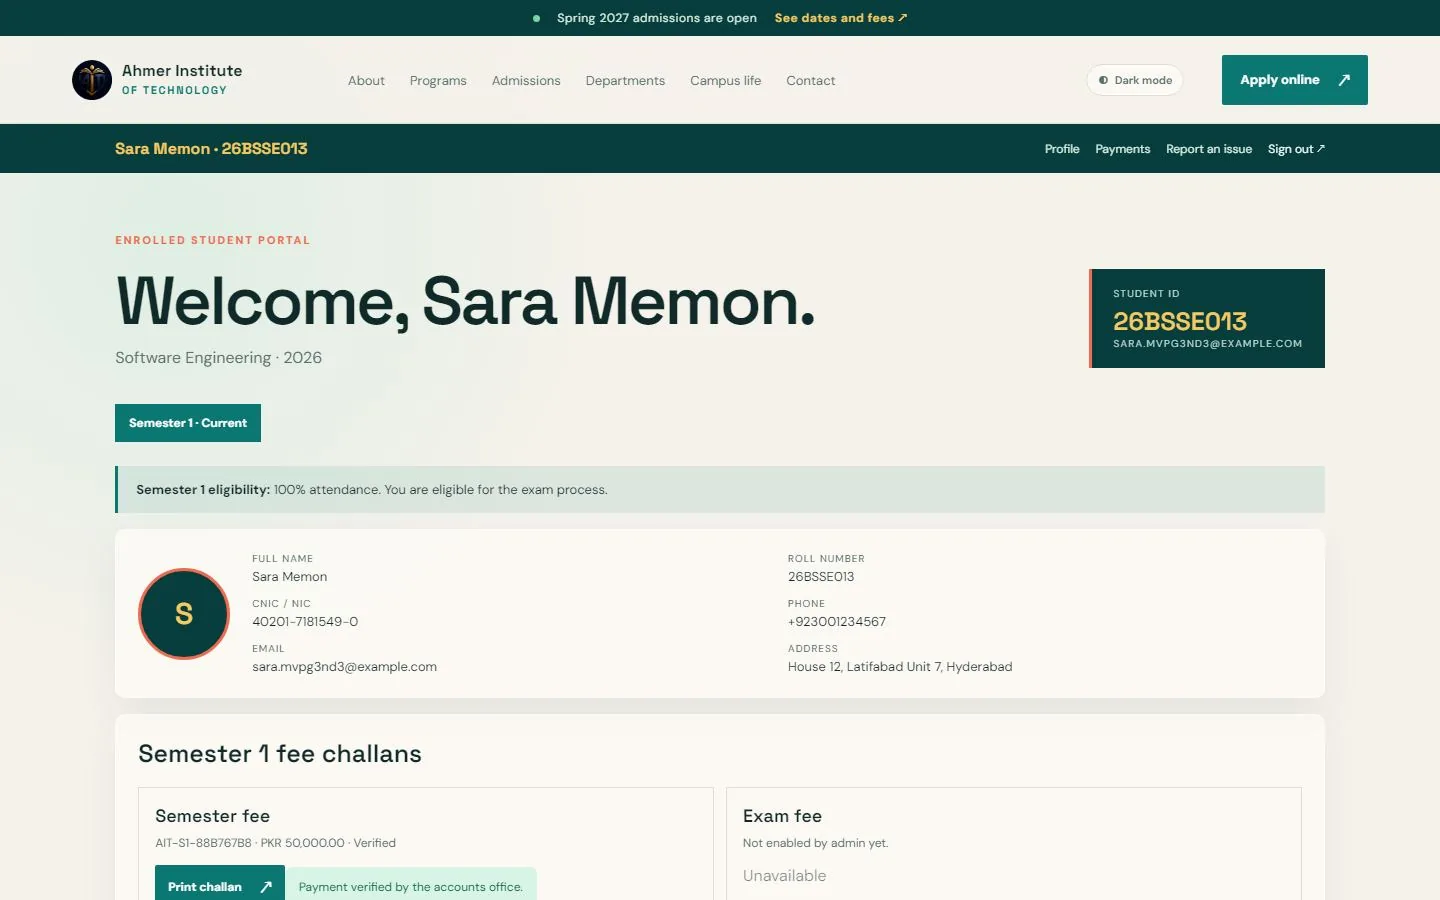Click the CNIC number '40201-7181549-0'
Image resolution: width=1440 pixels, height=900 pixels.
tap(305, 622)
